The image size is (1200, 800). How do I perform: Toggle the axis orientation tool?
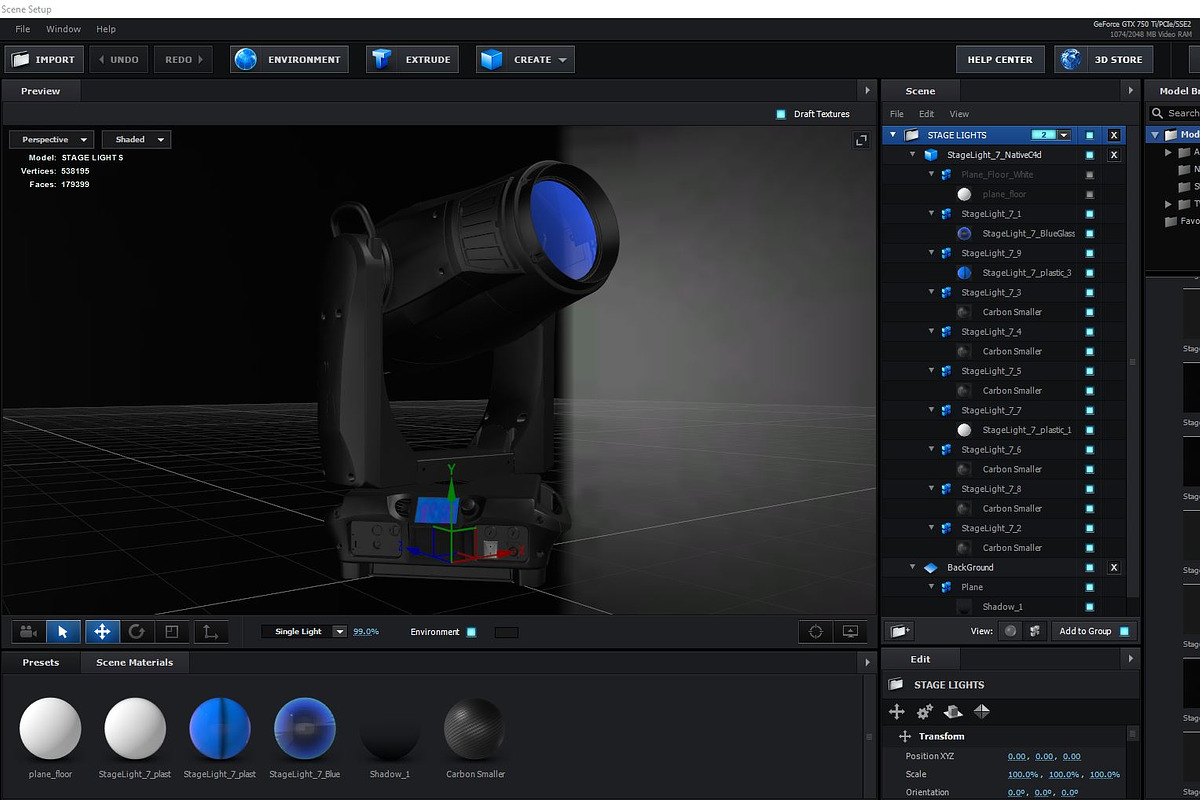click(x=210, y=632)
